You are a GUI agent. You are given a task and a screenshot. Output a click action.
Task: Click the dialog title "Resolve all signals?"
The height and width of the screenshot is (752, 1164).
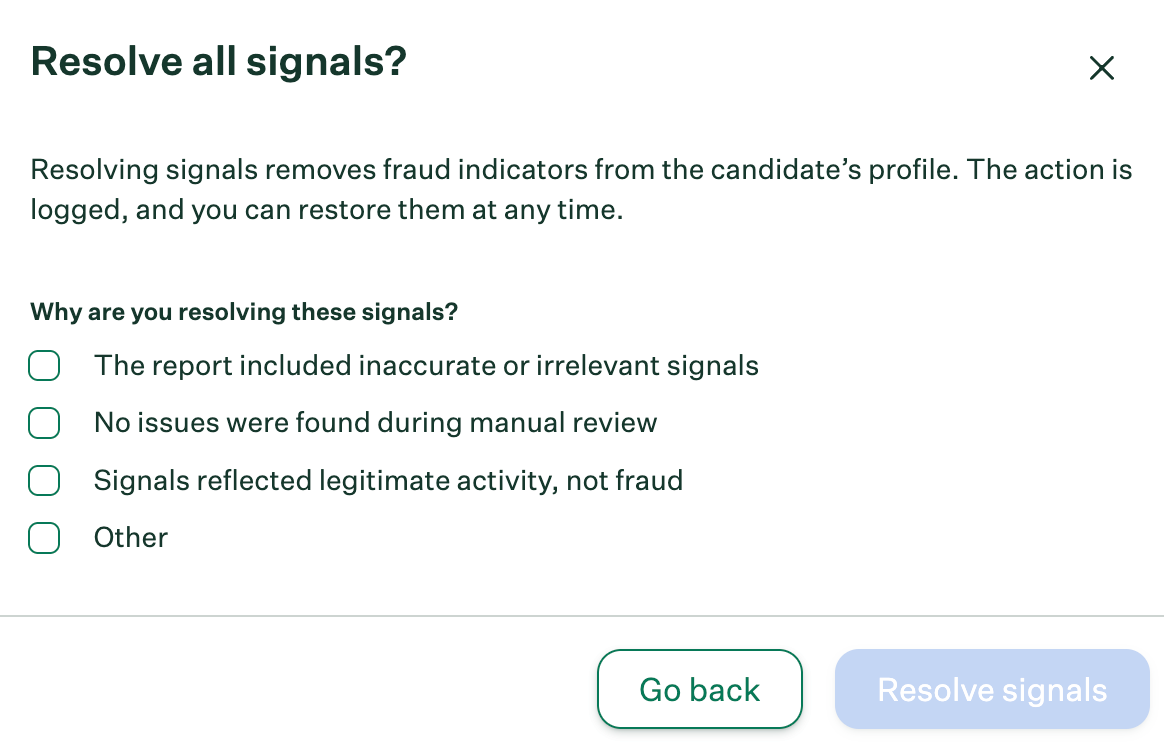(220, 62)
